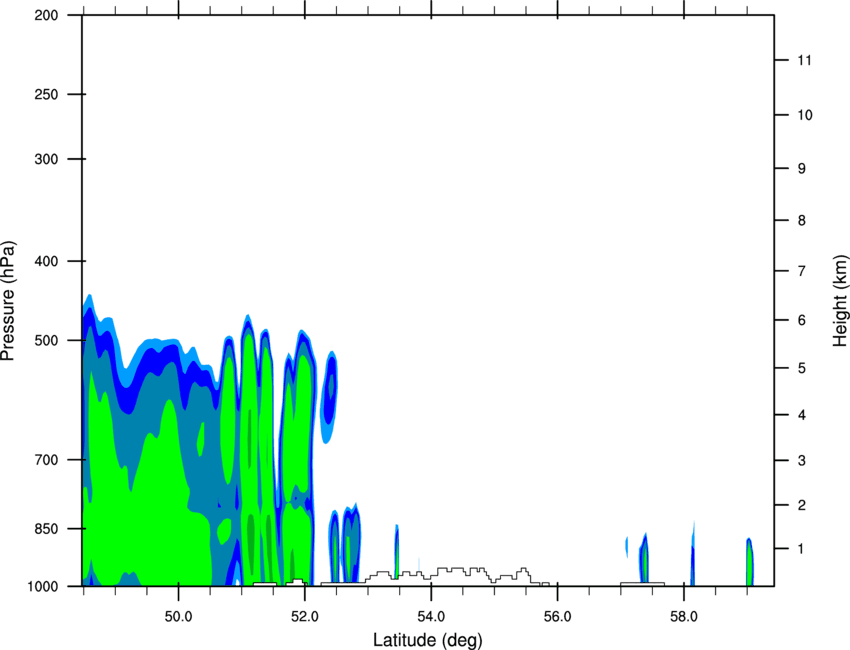Click the 400 pressure tick label
The image size is (850, 650).
[46, 261]
